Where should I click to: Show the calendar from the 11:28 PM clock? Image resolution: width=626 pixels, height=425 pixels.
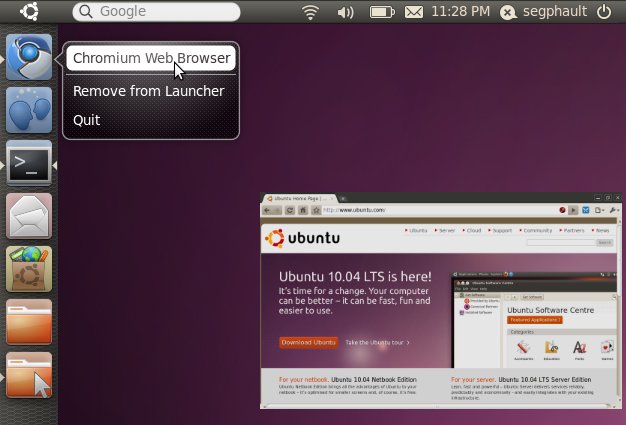(460, 12)
